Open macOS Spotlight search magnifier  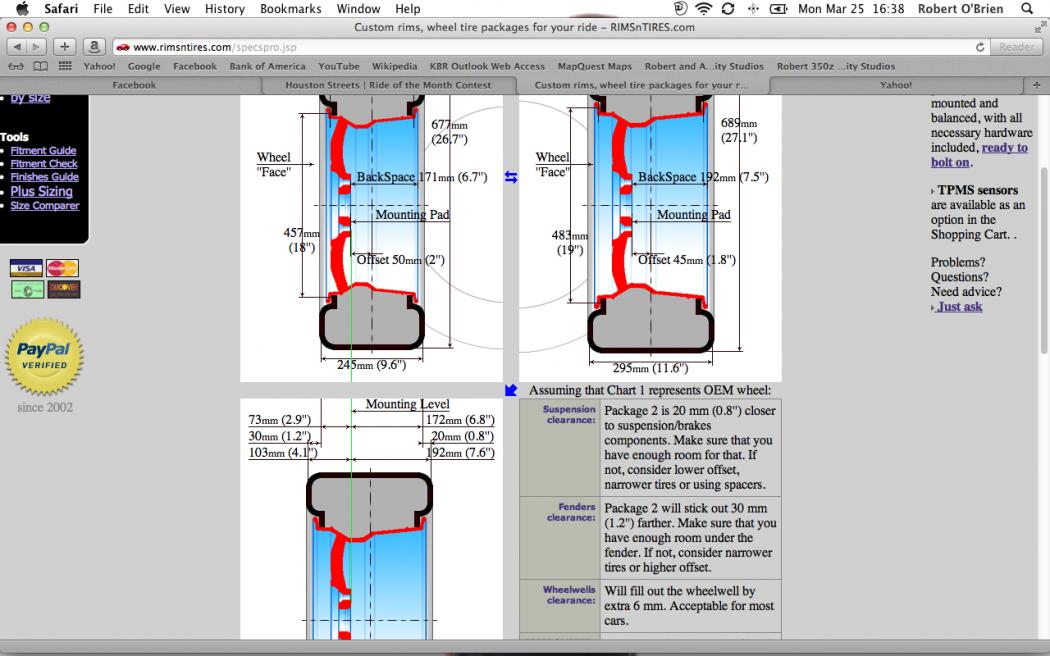(x=1027, y=8)
